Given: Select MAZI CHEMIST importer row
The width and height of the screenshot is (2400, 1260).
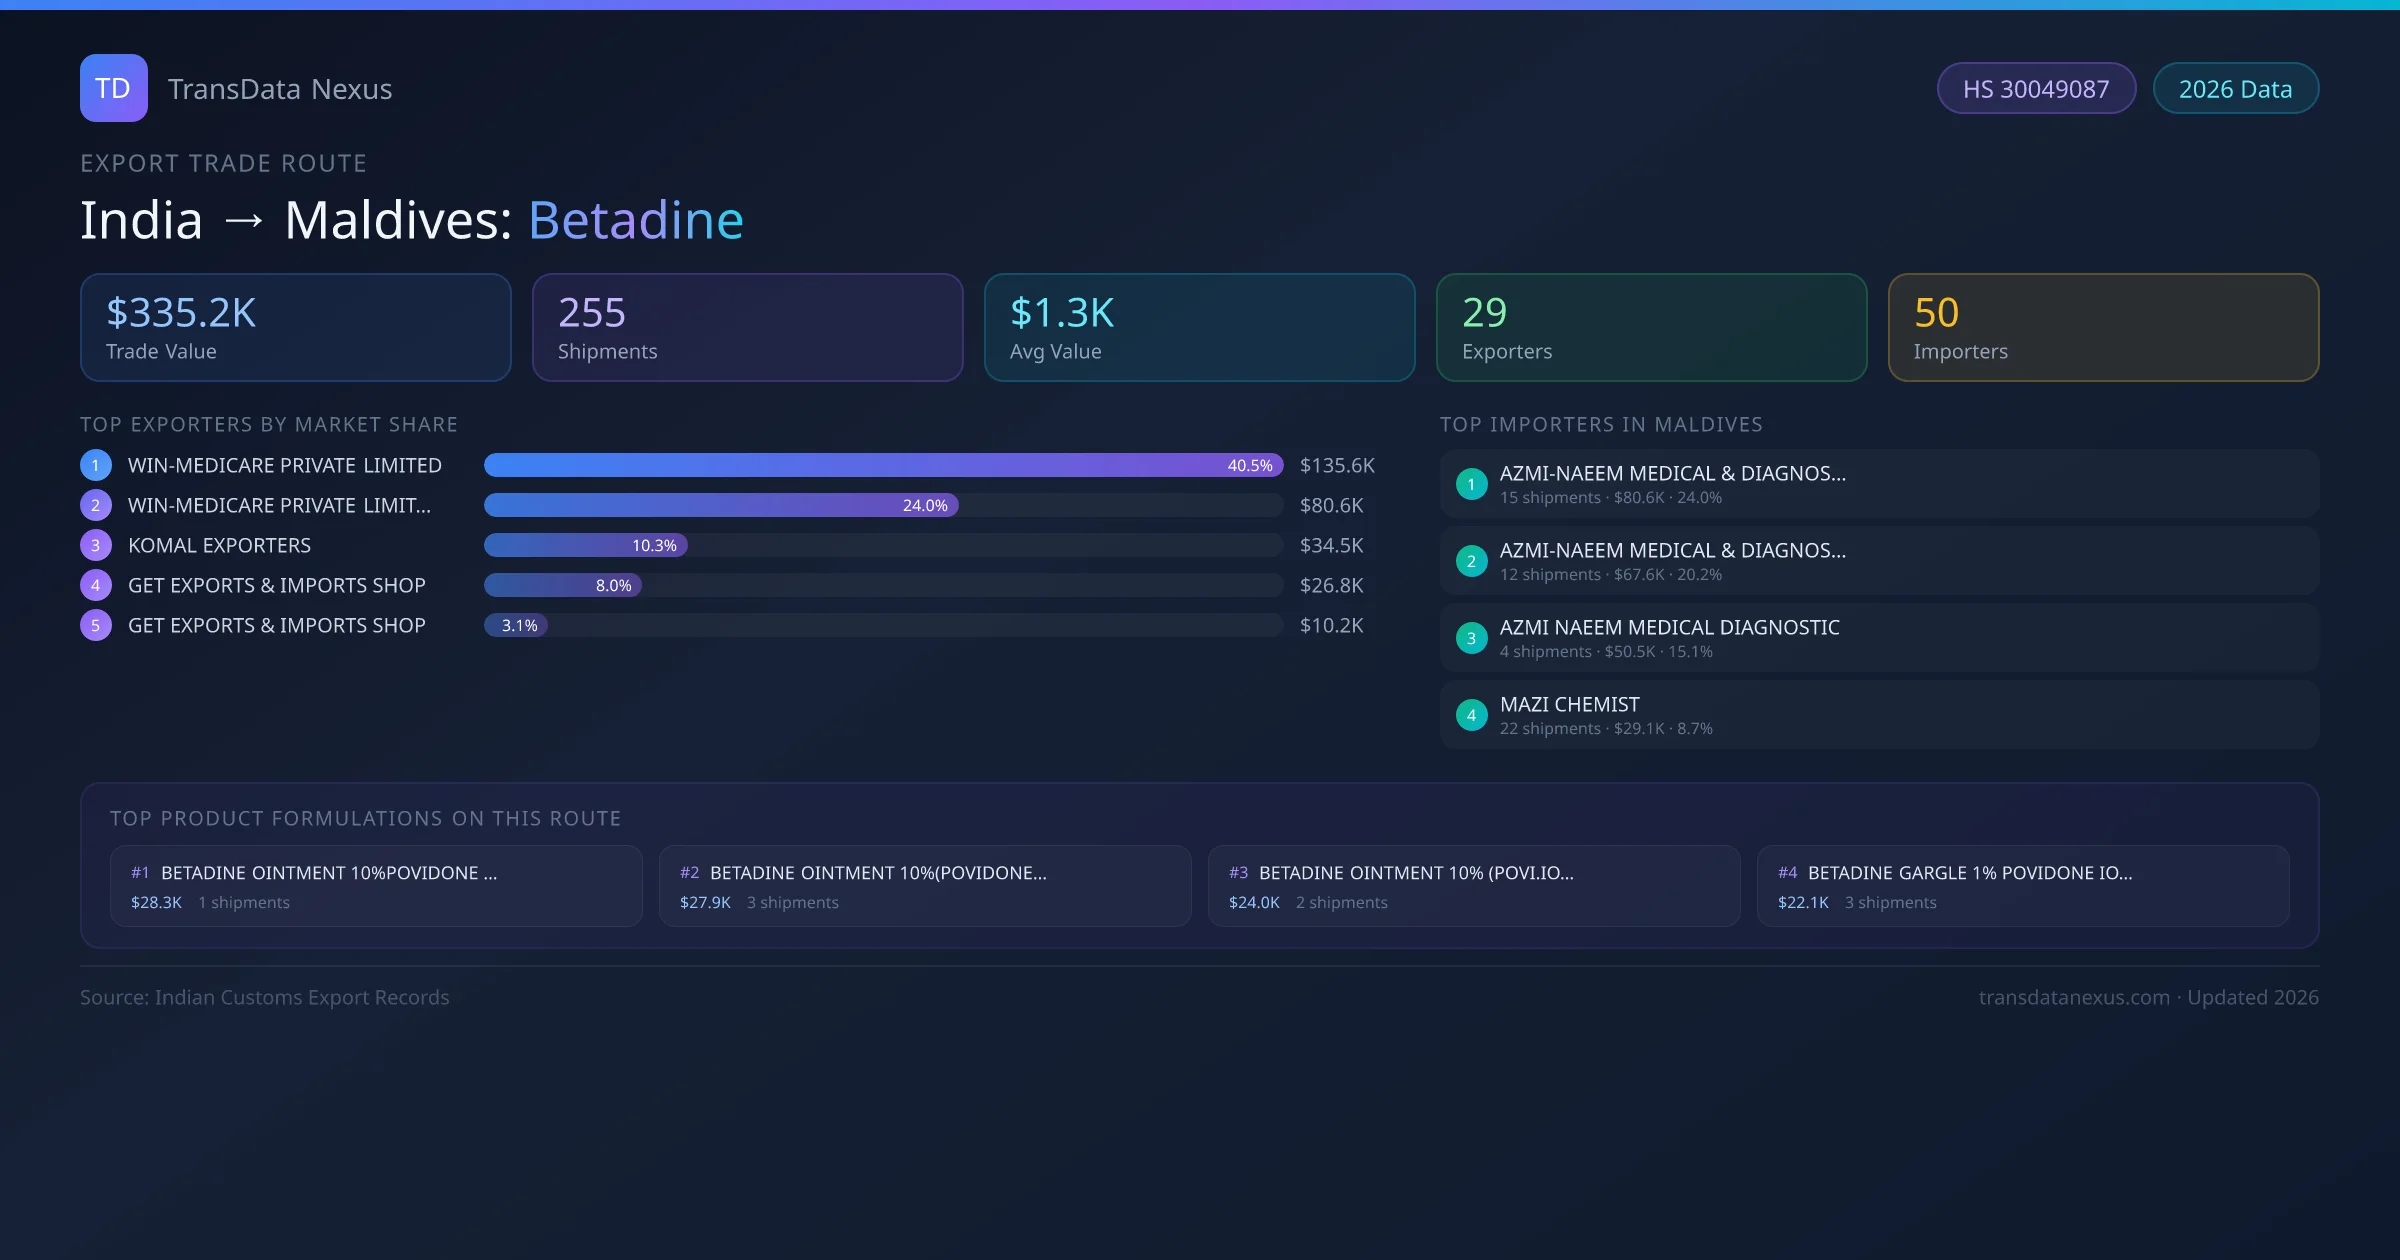Looking at the screenshot, I should (1878, 715).
